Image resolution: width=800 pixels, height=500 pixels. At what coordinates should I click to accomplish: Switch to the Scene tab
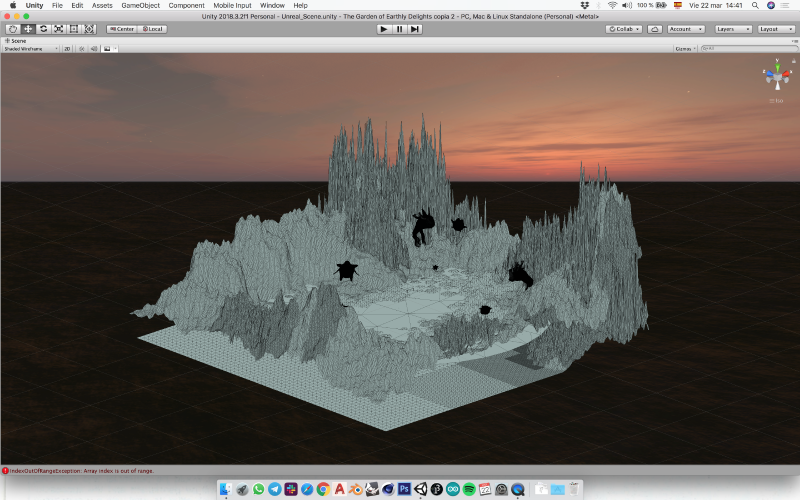pos(18,40)
